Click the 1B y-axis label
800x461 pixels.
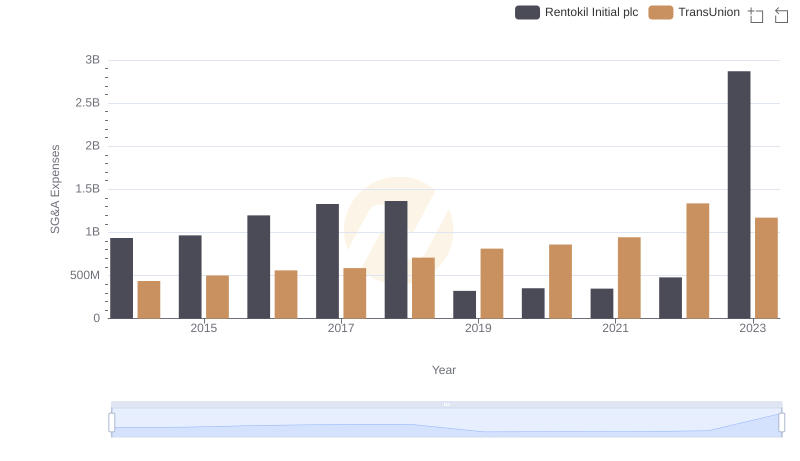click(x=92, y=232)
